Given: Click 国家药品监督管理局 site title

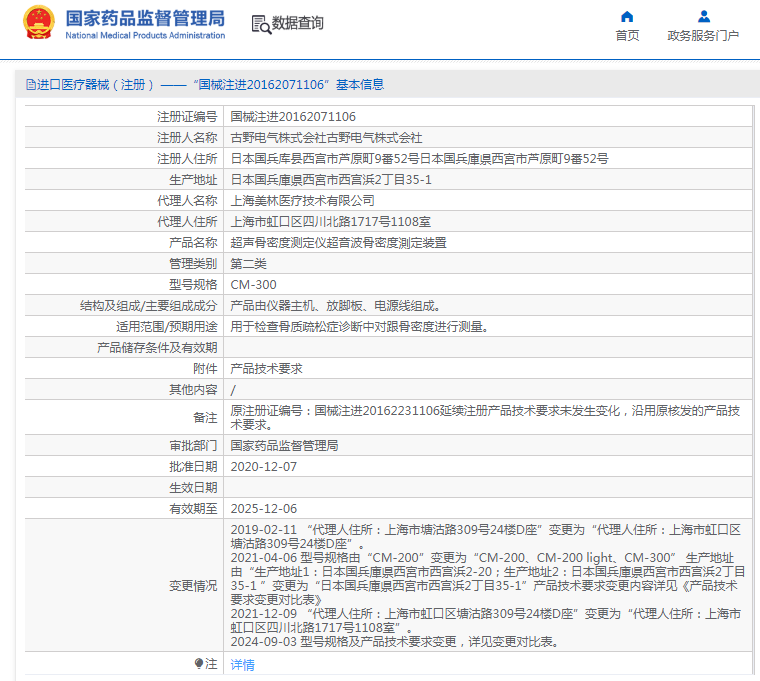Looking at the screenshot, I should [x=145, y=18].
